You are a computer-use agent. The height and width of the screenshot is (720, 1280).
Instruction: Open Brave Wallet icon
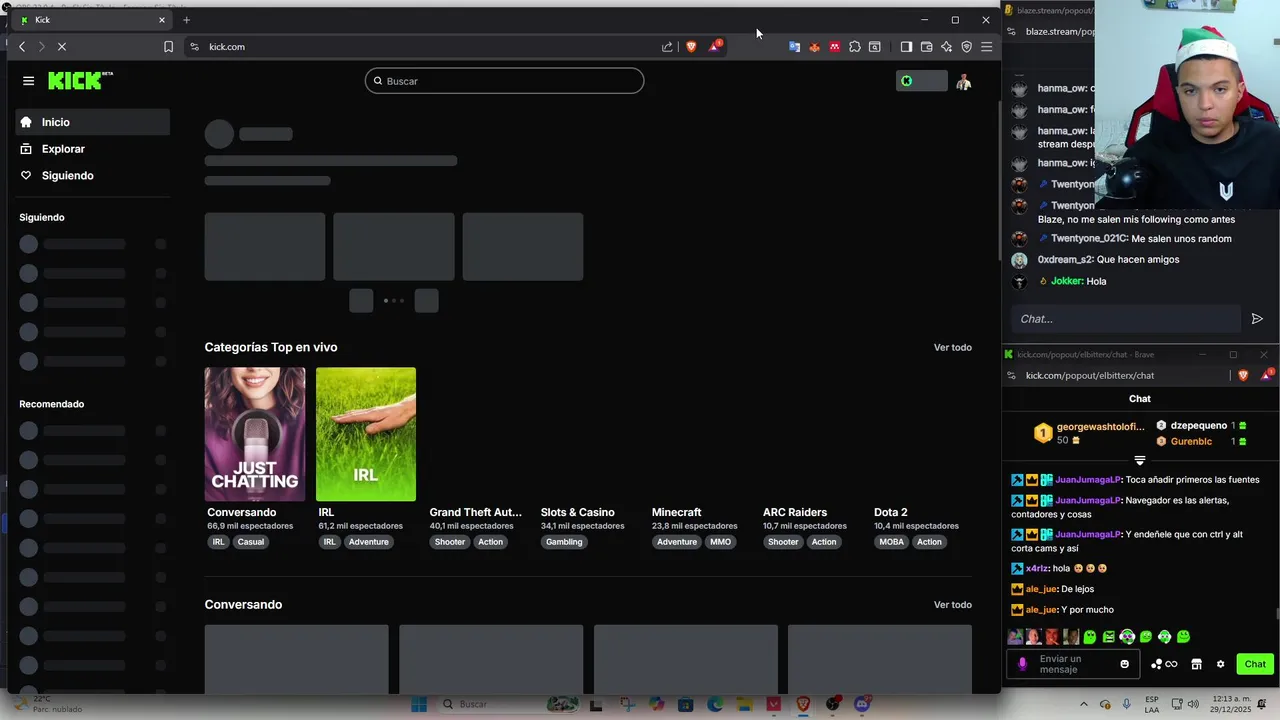[926, 47]
